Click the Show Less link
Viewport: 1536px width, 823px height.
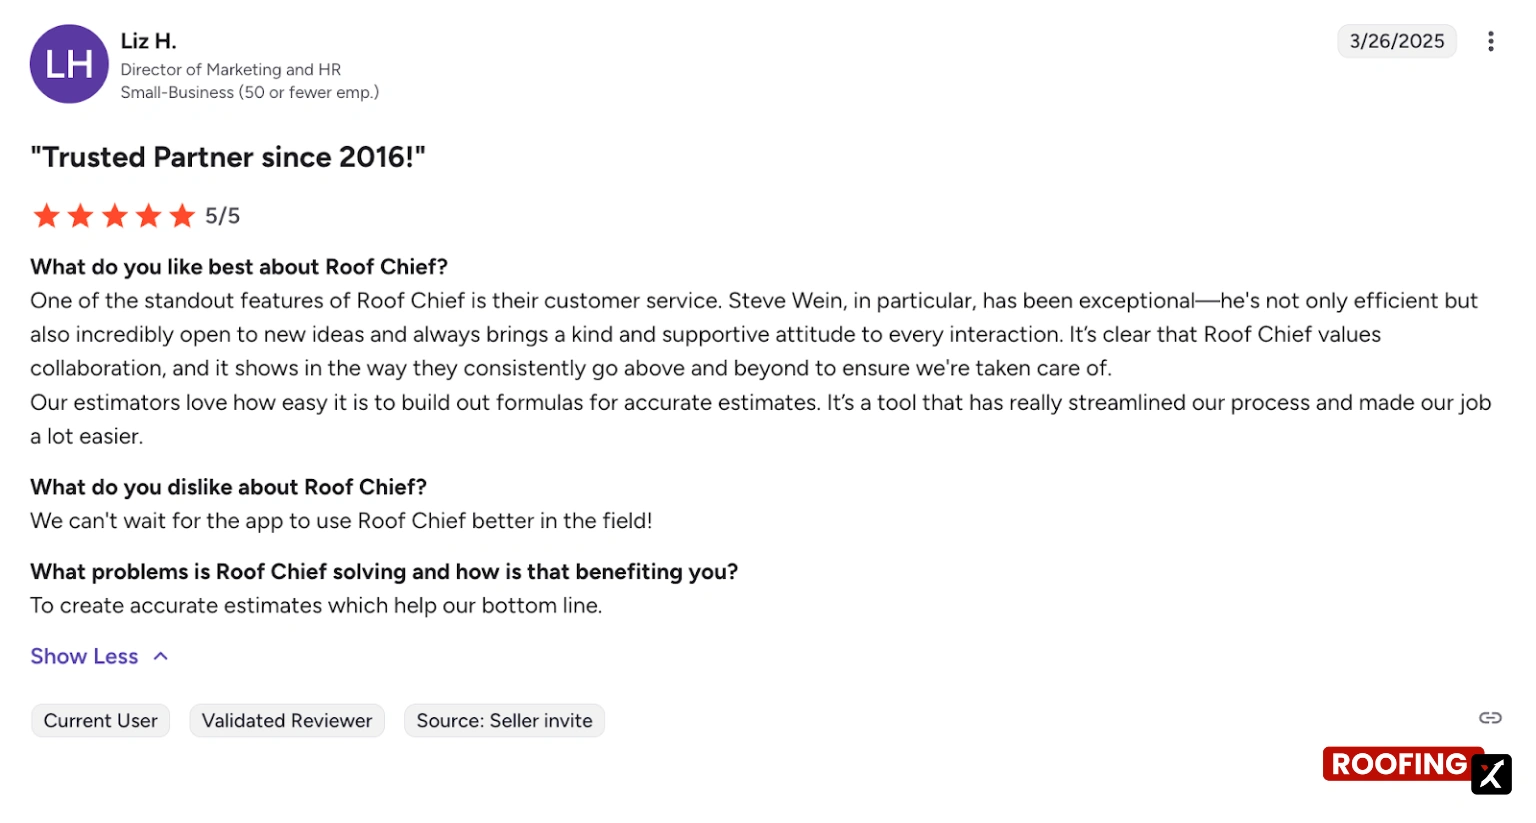point(84,656)
